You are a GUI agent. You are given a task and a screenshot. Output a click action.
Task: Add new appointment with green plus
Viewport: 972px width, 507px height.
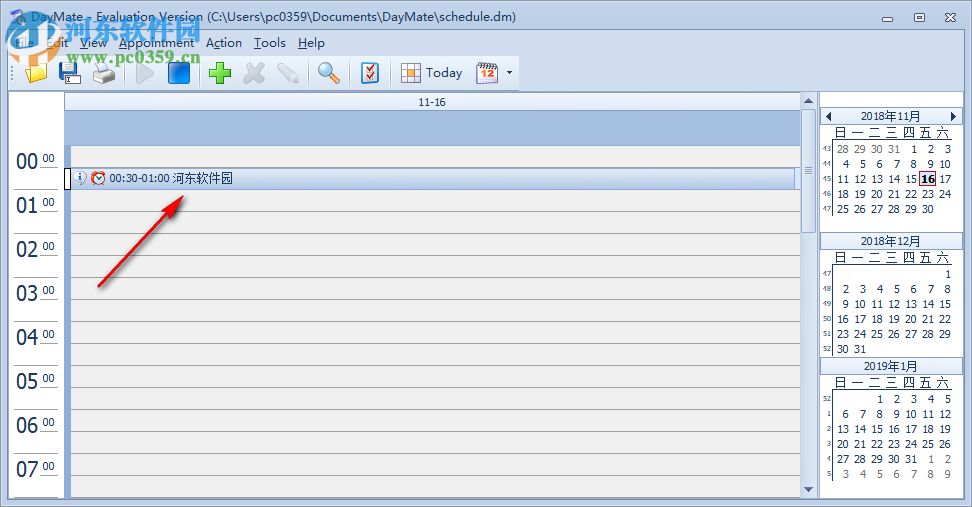click(219, 73)
